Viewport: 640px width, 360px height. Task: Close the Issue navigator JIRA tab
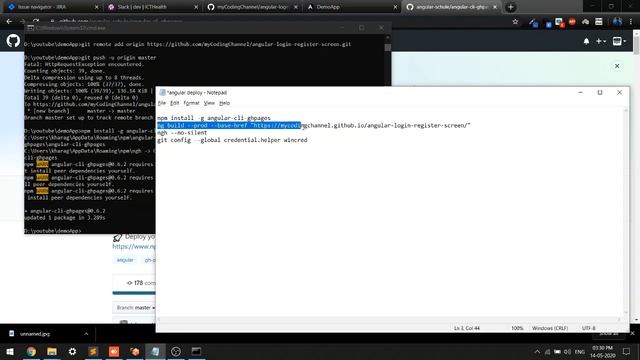pos(96,7)
